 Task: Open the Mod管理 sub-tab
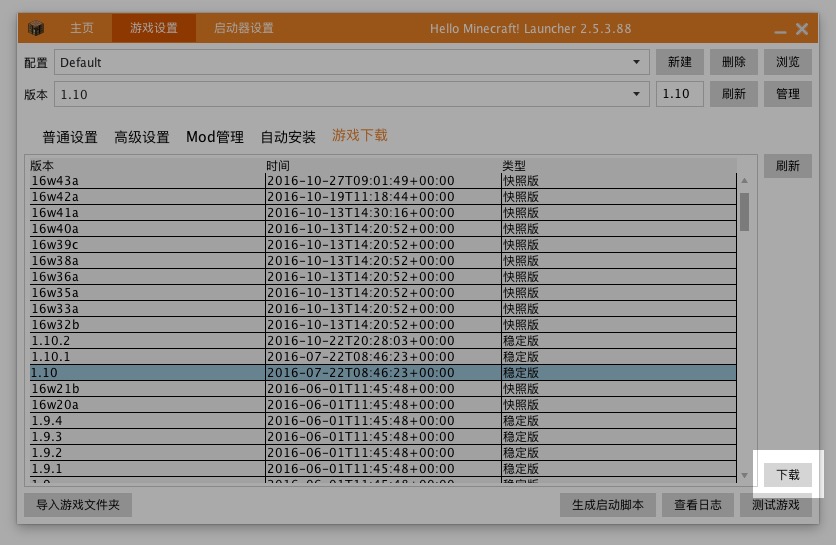(214, 137)
